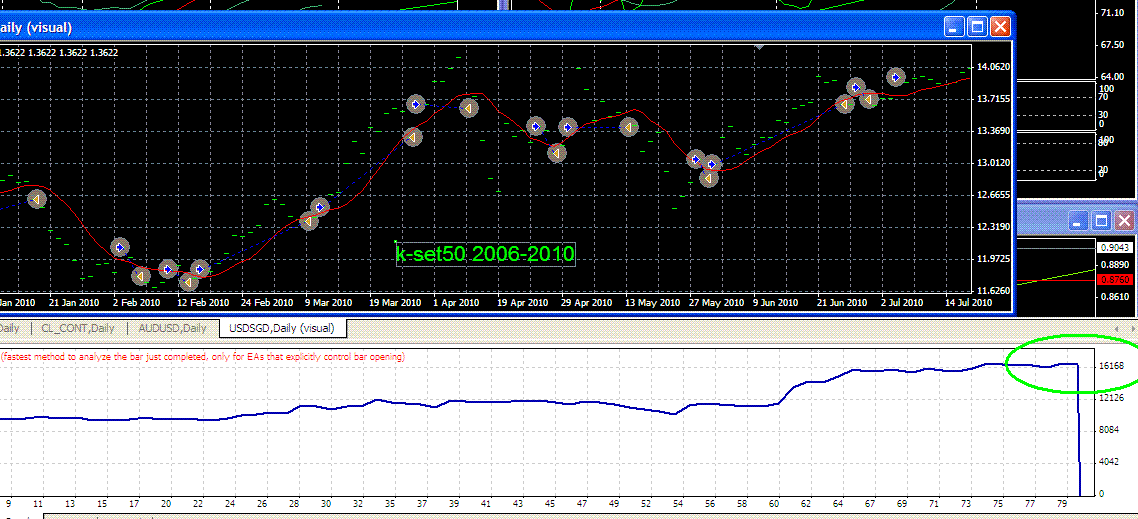Click the 12.3190 price scale label
Image resolution: width=1138 pixels, height=519 pixels.
(994, 227)
